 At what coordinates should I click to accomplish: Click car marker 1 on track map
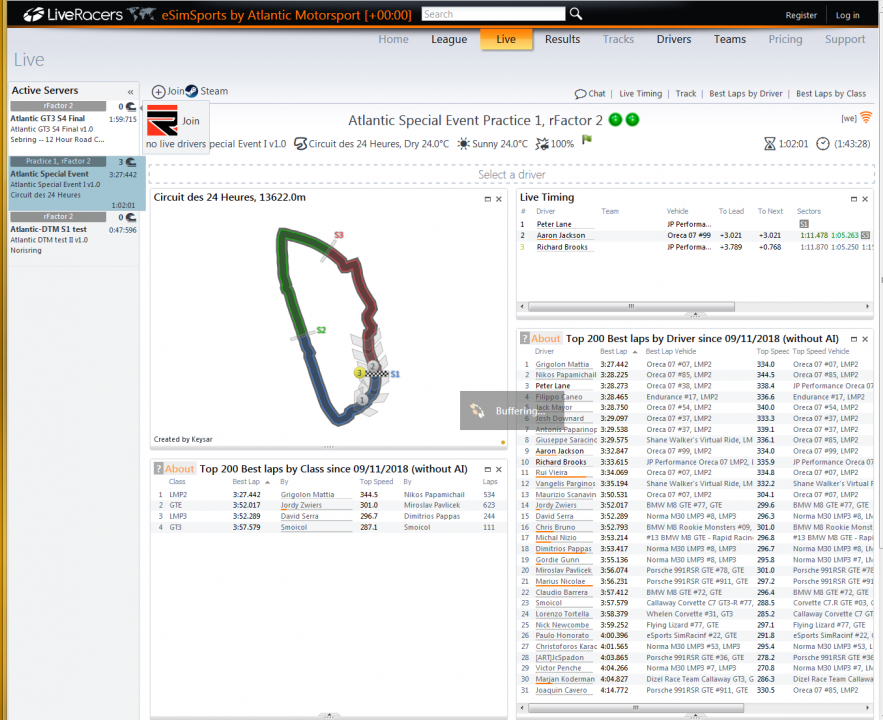coord(362,400)
